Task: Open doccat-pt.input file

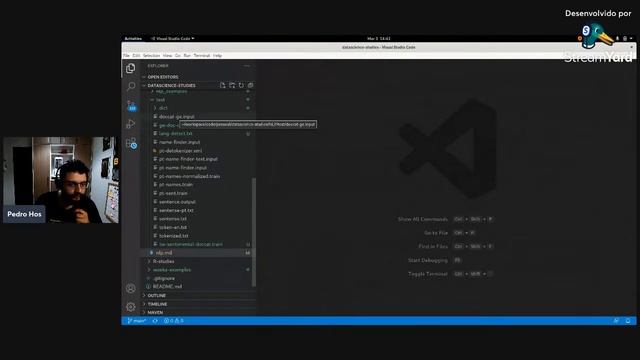Action: click(196, 117)
